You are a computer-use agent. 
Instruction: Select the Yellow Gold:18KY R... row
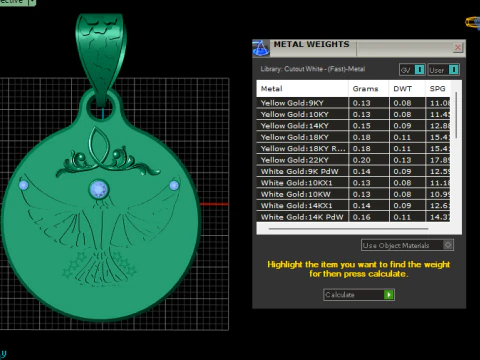353,148
